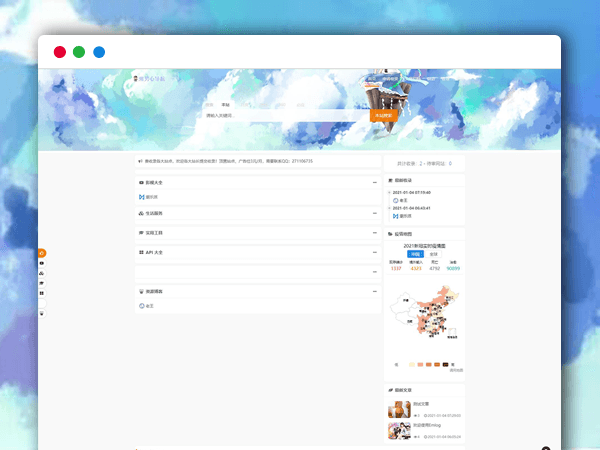Click the orange home icon in the left sidebar
Image resolution: width=600 pixels, height=450 pixels.
pos(41,253)
